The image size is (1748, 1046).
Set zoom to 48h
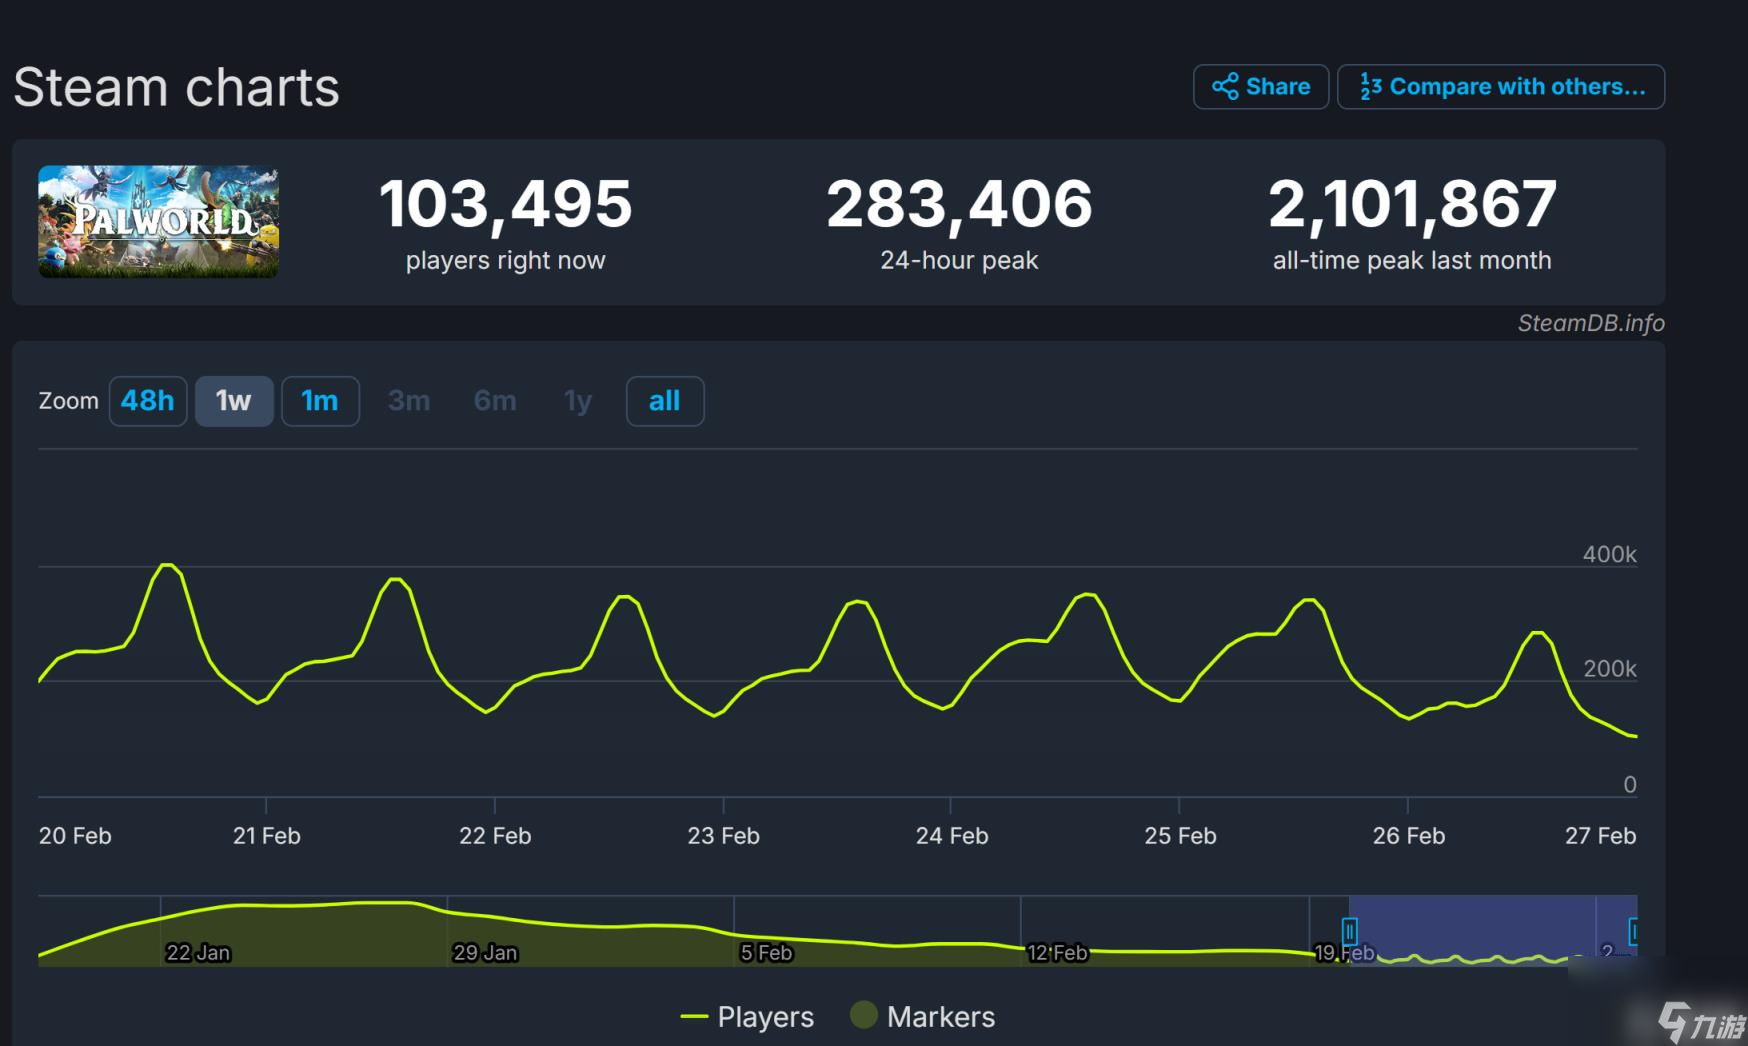tap(148, 401)
